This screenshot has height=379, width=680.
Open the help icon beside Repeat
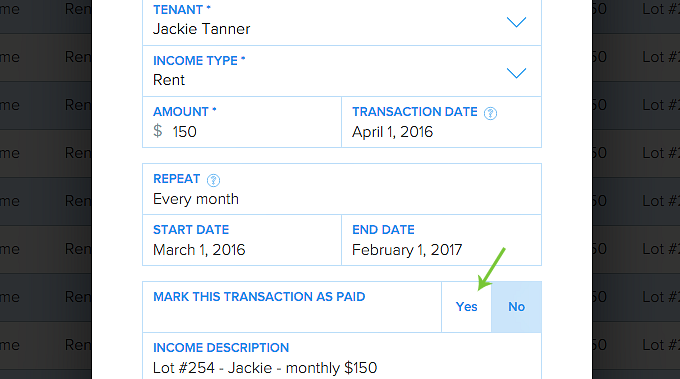[x=213, y=180]
